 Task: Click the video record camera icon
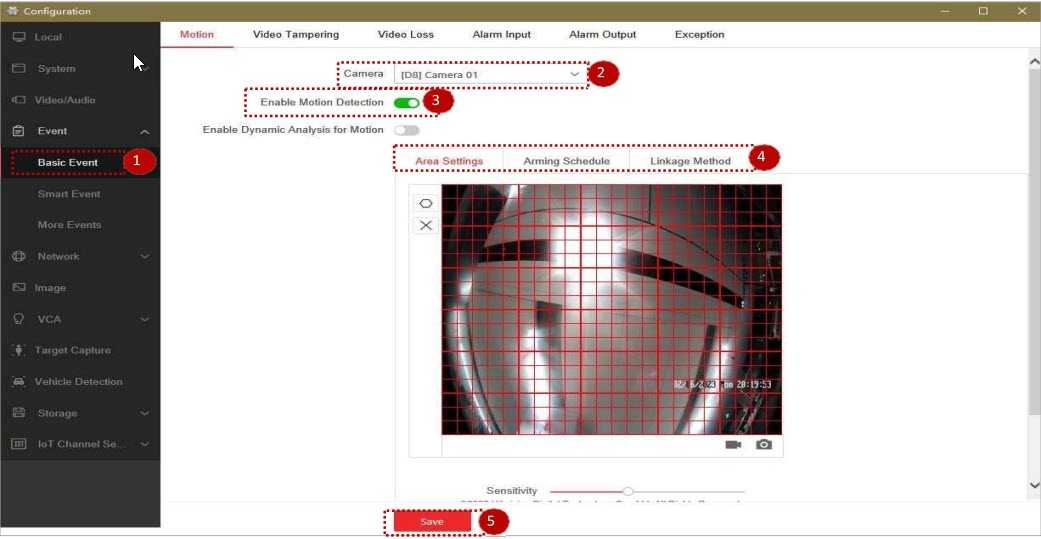(x=733, y=445)
